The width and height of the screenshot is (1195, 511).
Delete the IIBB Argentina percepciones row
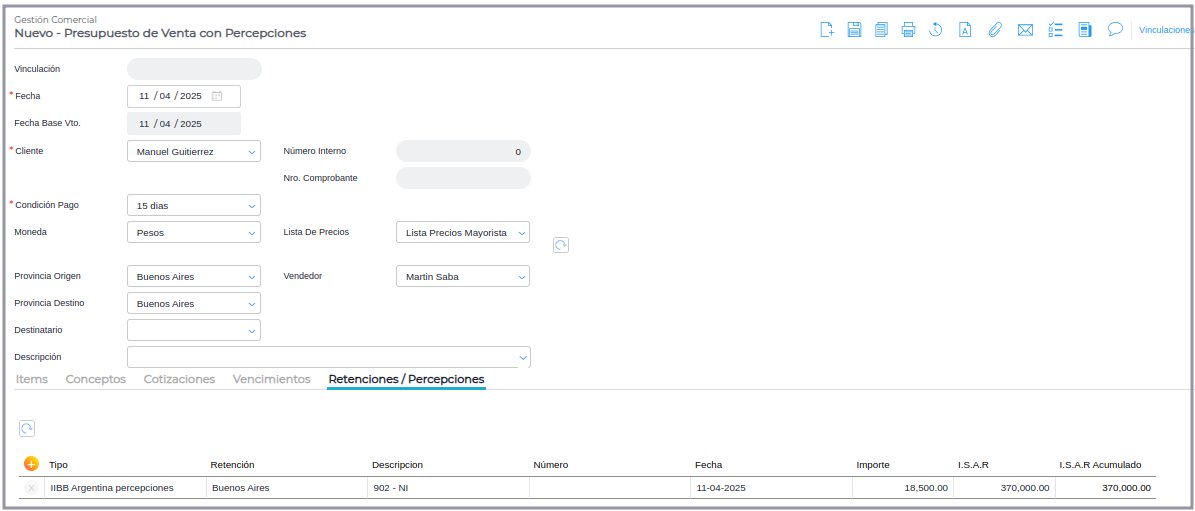point(31,488)
